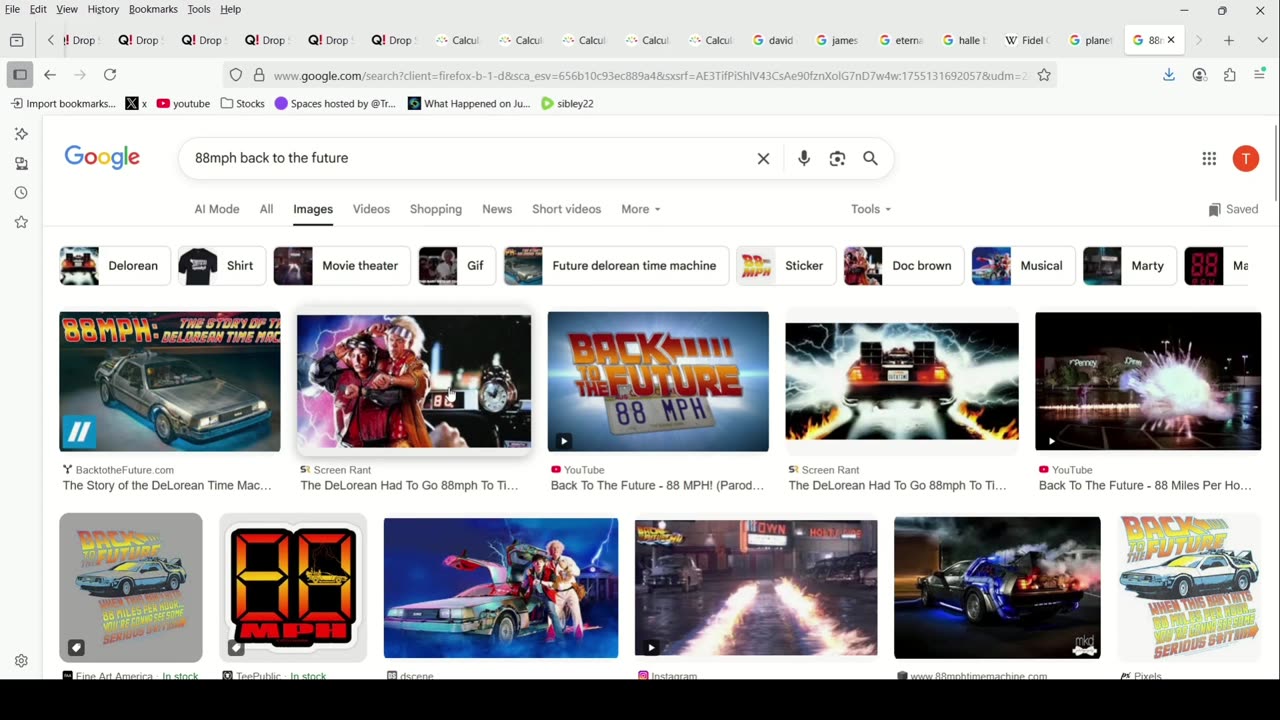Start a voice search with microphone

click(x=804, y=158)
